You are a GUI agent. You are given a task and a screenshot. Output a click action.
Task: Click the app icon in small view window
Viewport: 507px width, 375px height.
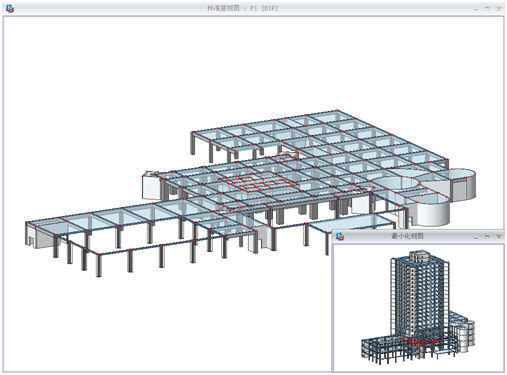[x=340, y=236]
